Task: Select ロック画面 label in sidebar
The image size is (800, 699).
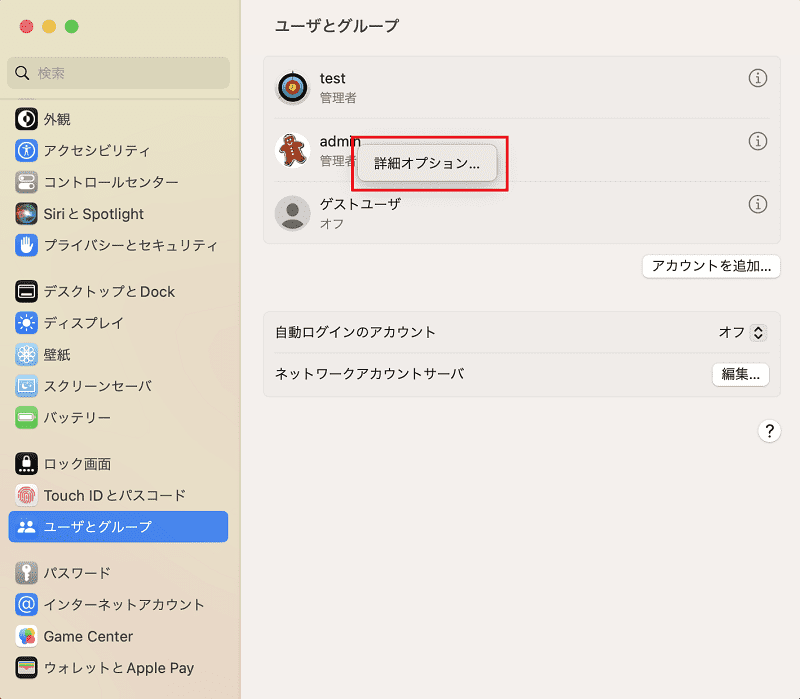Action: (x=77, y=464)
